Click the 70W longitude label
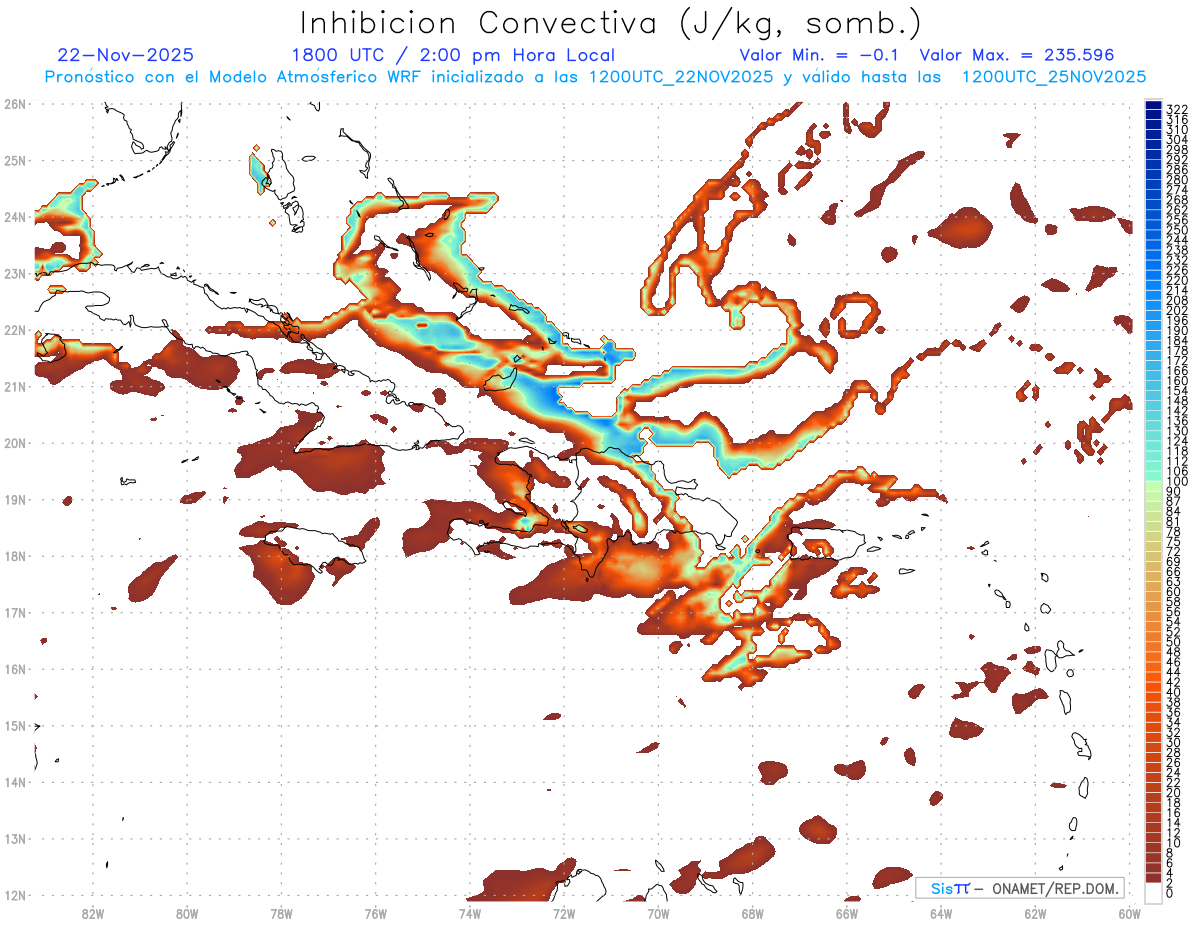Screen dimensions: 1200x927 pyautogui.click(x=658, y=913)
